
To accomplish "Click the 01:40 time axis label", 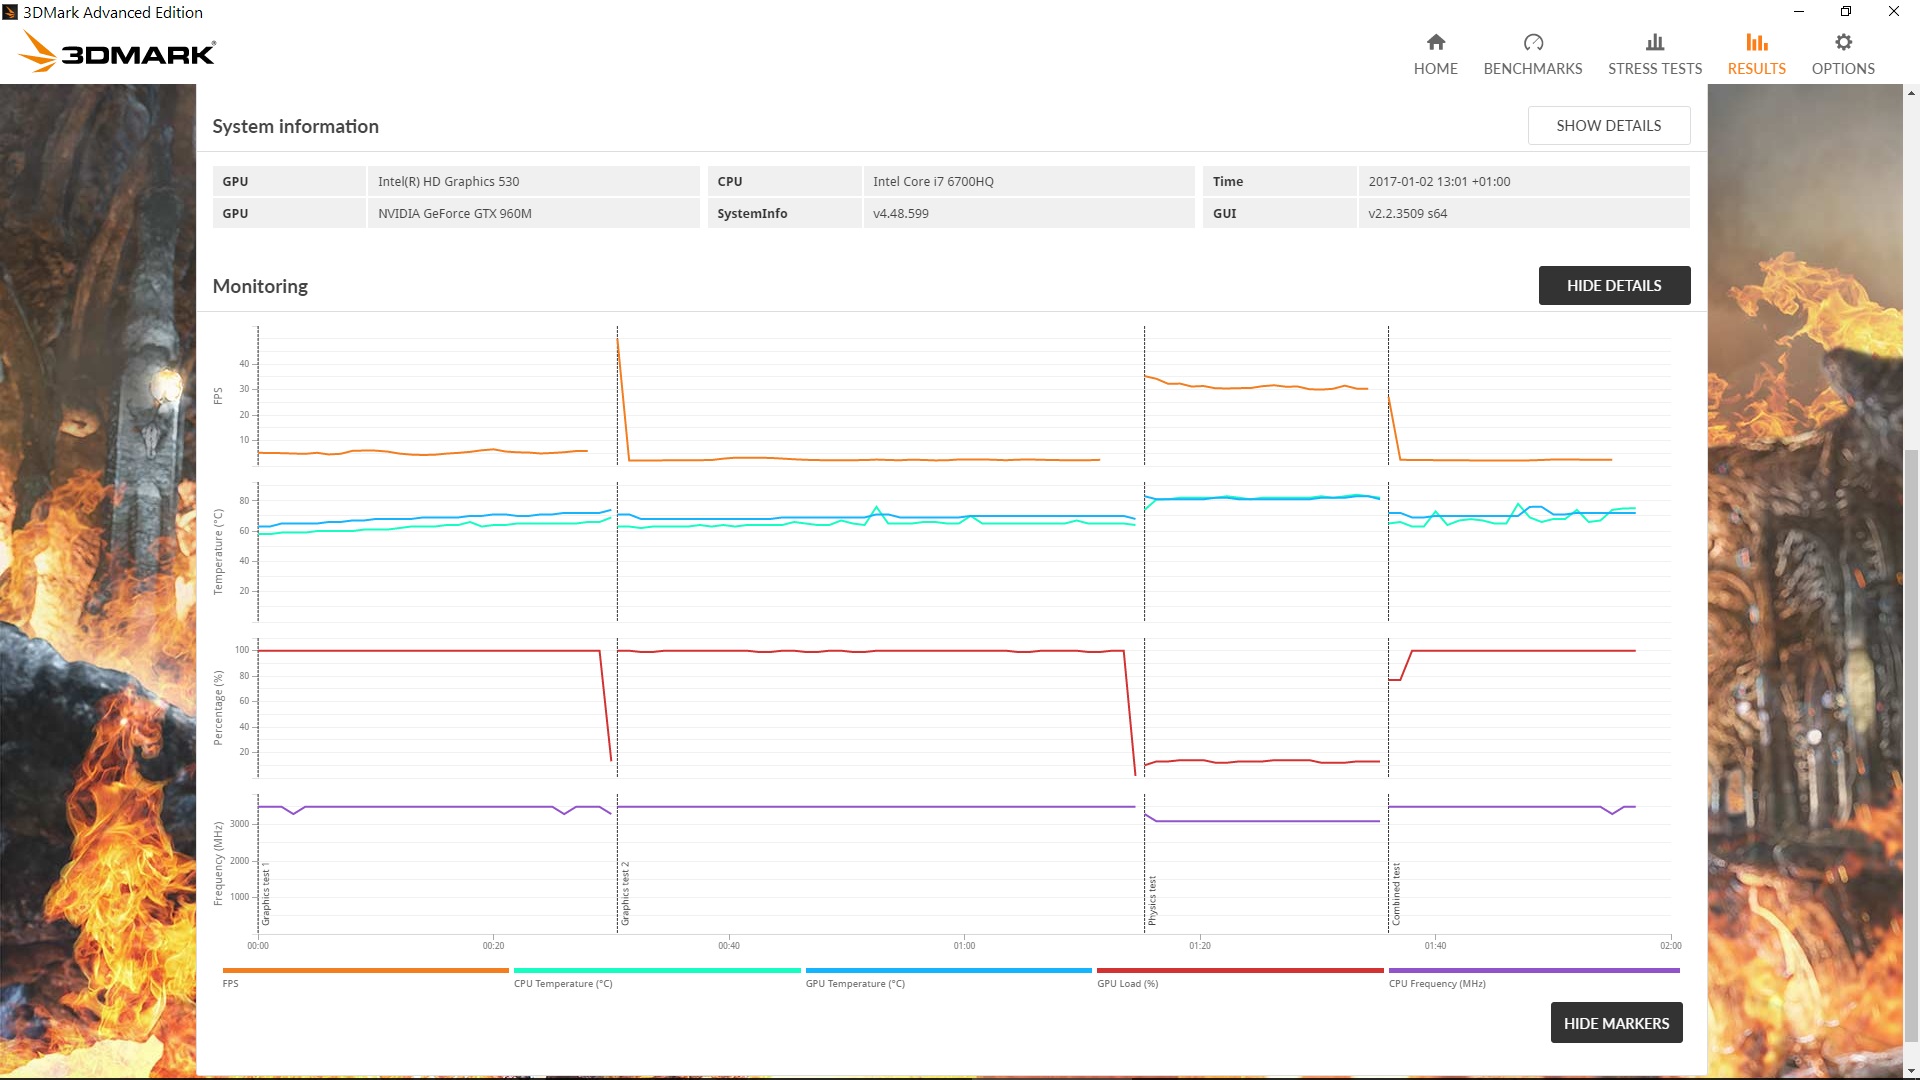I will tap(1435, 946).
